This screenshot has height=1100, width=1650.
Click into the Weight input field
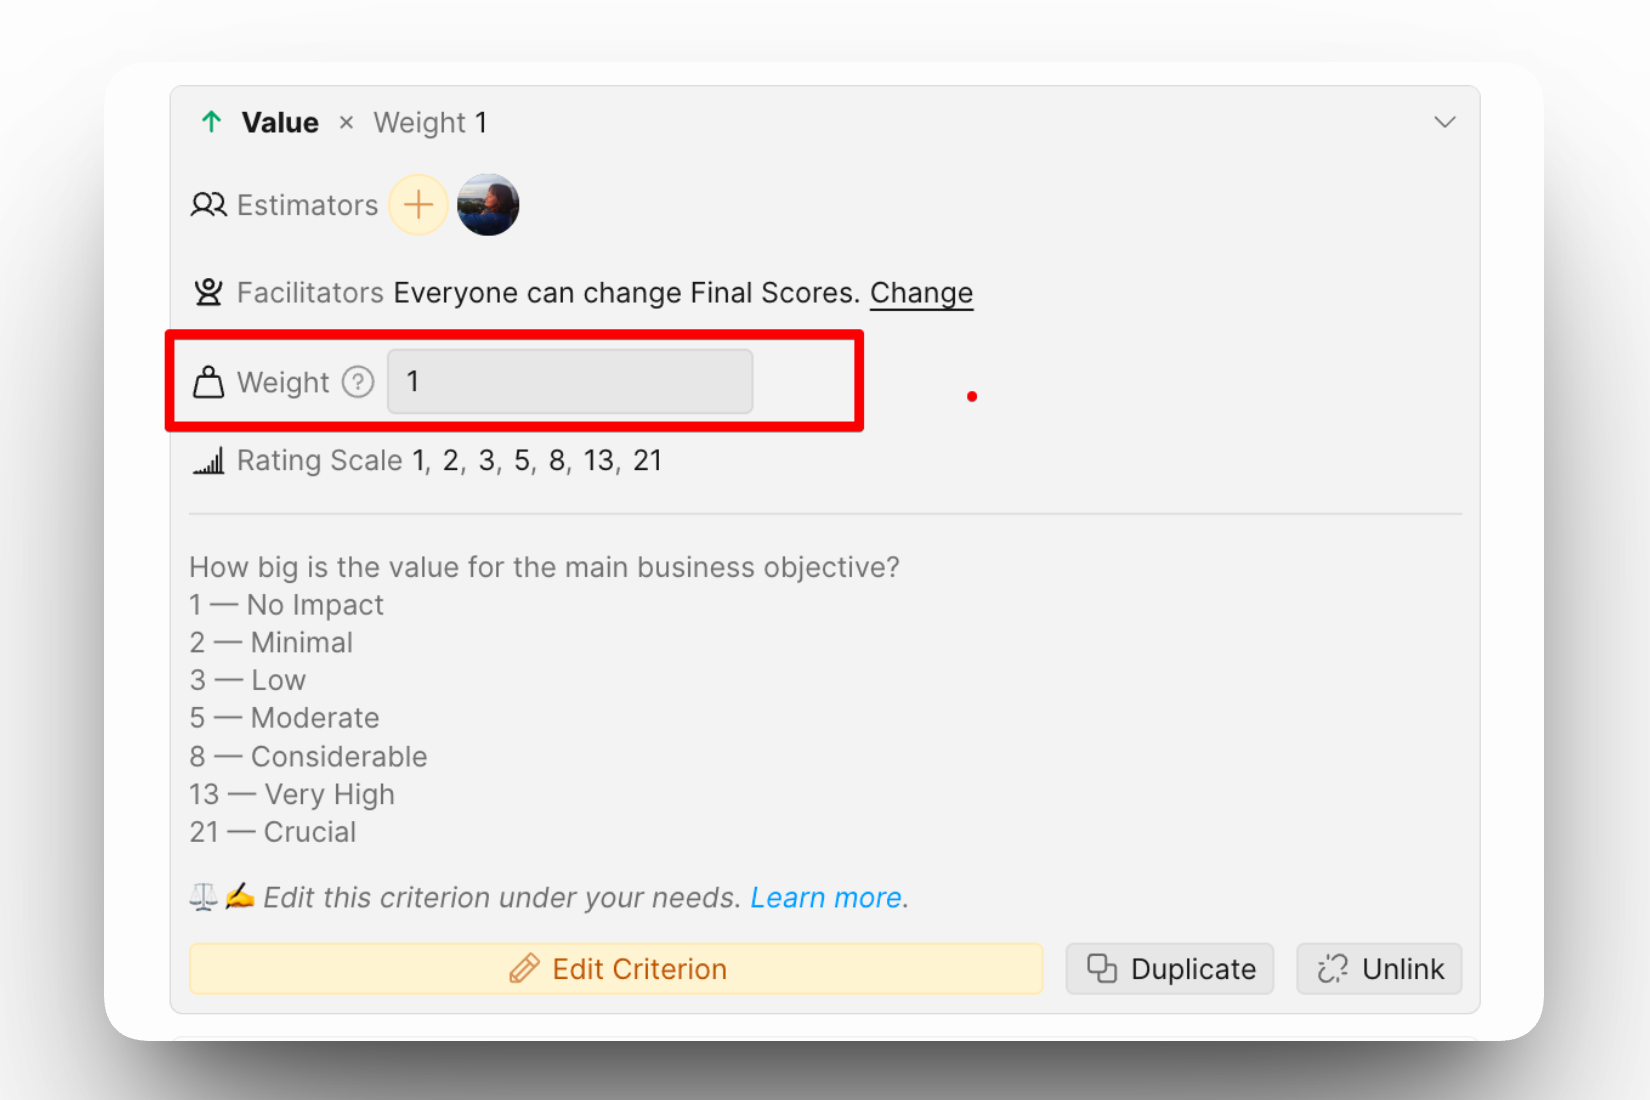pos(570,382)
